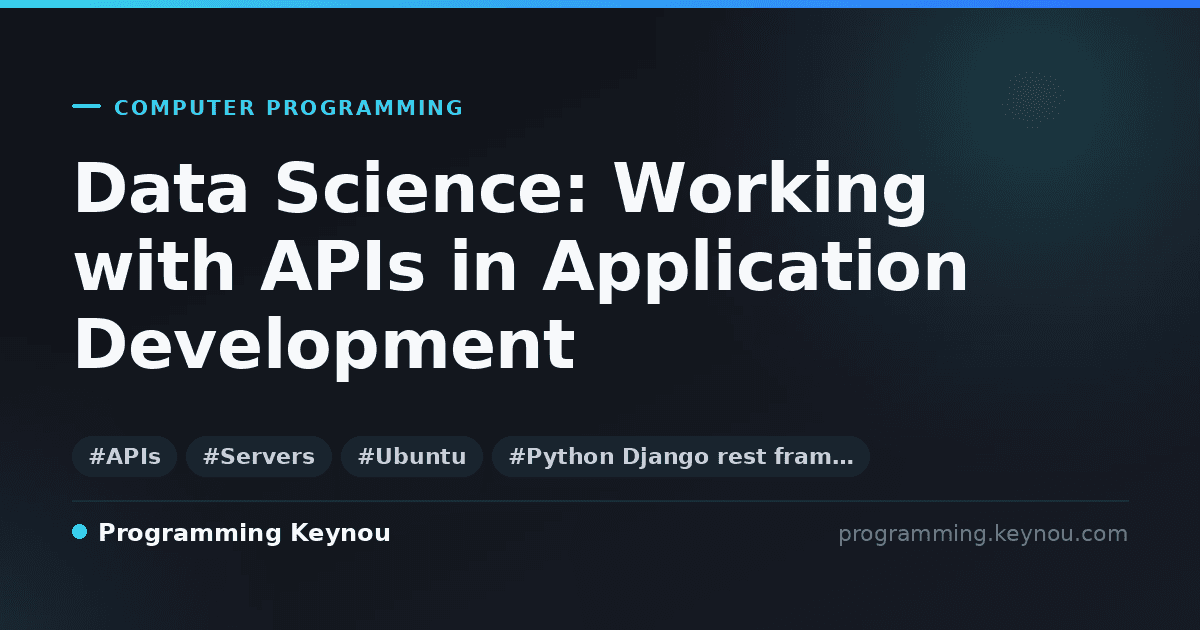This screenshot has width=1200, height=630.
Task: Click the COMPUTER PROGRAMMING category label
Action: pos(289,108)
